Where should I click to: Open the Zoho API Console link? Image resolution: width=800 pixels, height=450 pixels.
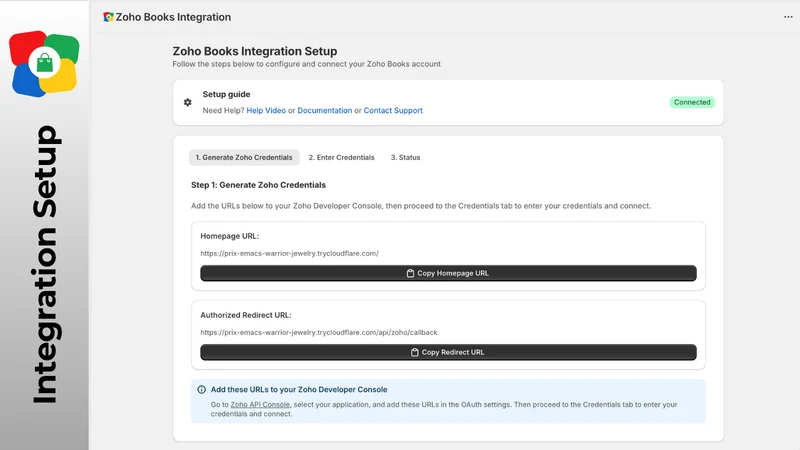point(260,404)
